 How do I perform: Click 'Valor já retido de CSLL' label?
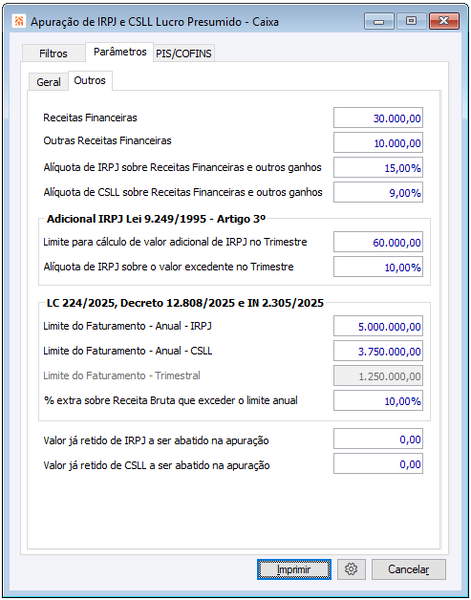point(156,466)
